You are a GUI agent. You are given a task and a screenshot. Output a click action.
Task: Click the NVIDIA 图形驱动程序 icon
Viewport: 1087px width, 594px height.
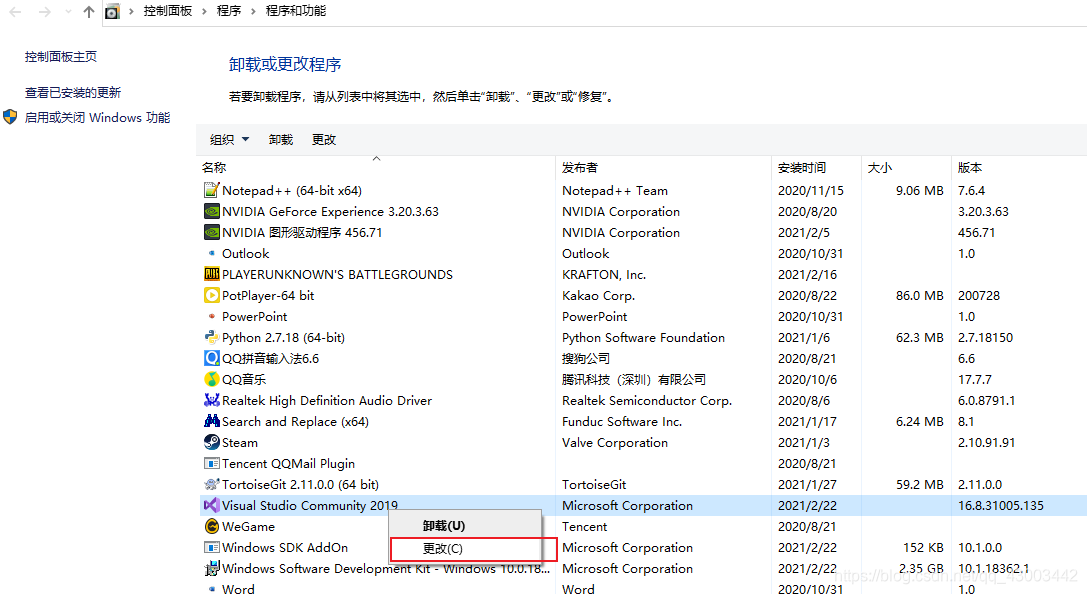click(x=211, y=232)
